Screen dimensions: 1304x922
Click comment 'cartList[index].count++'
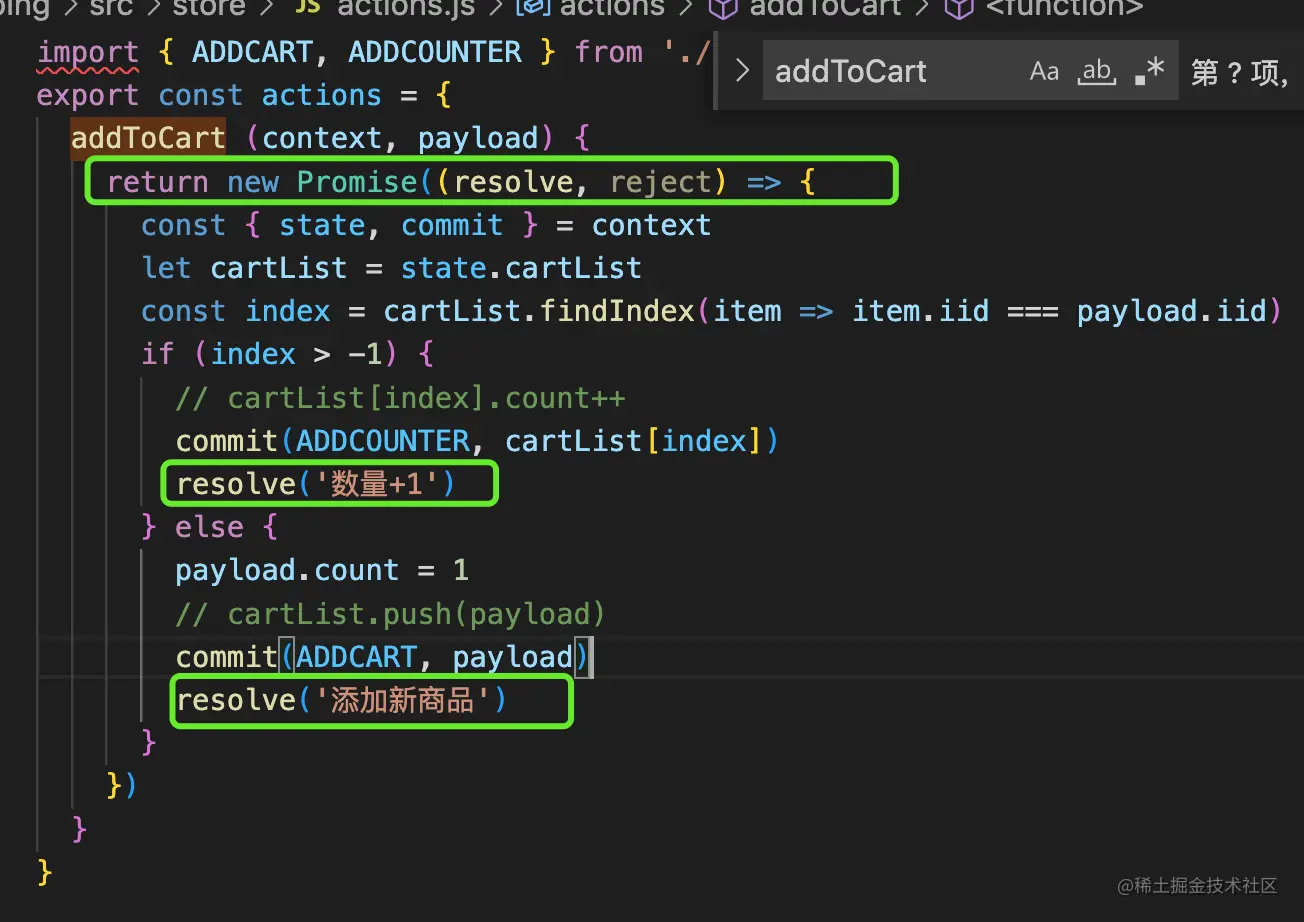tap(400, 398)
